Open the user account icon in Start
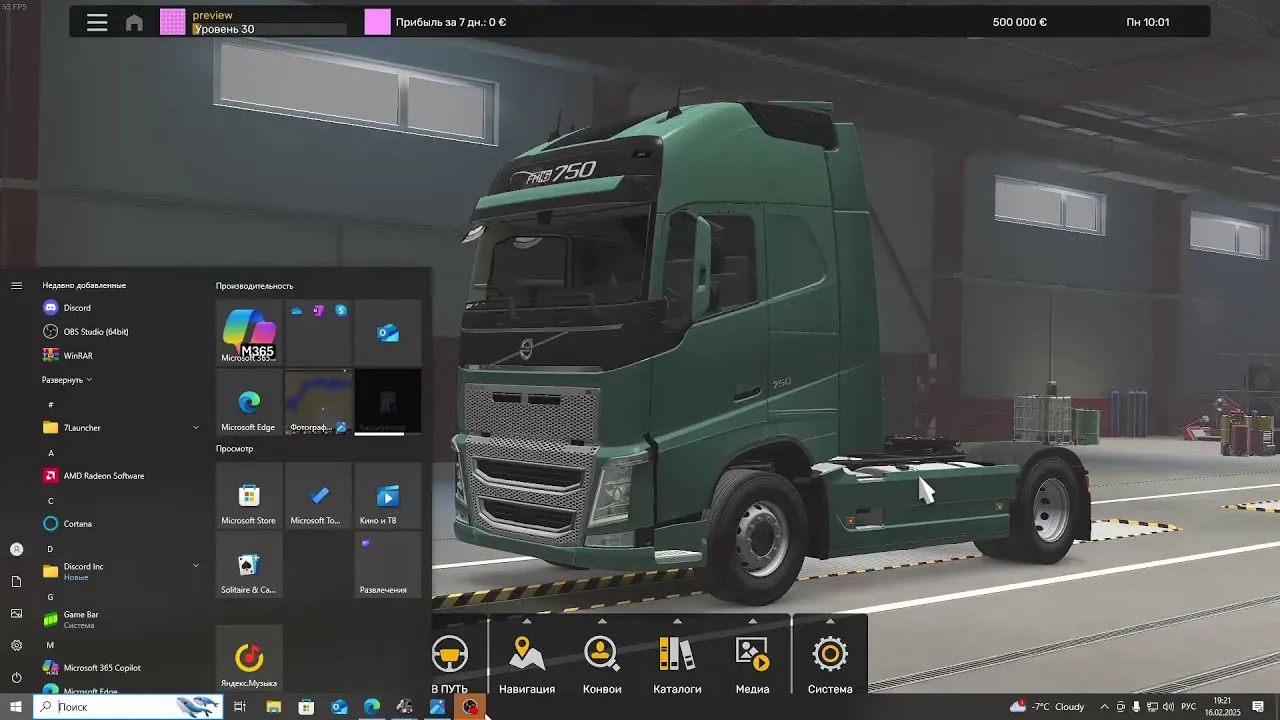This screenshot has width=1280, height=720. (x=16, y=549)
